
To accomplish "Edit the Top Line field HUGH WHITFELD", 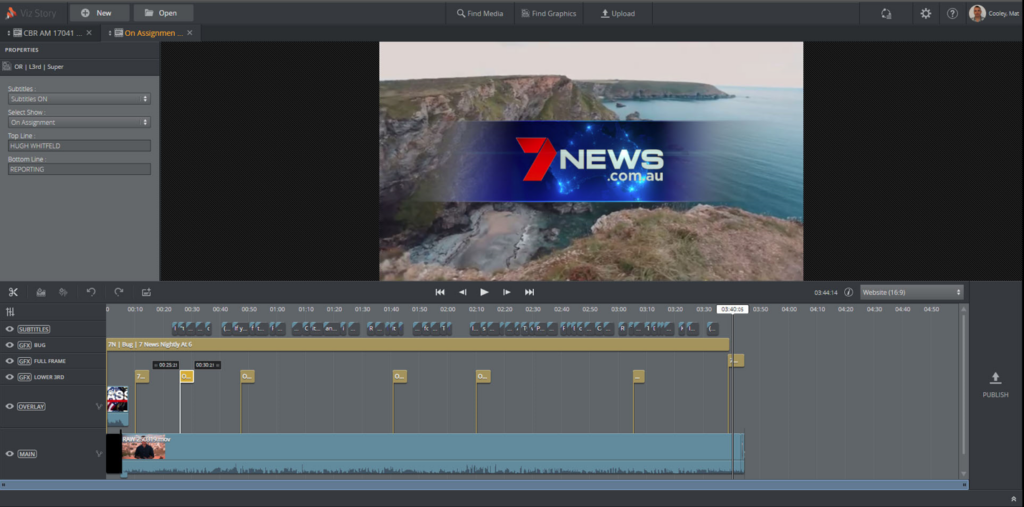I will coord(79,146).
